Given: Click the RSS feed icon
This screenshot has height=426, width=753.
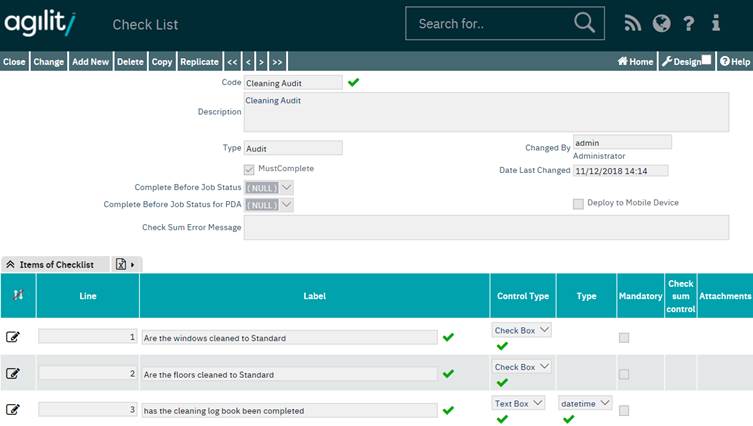Looking at the screenshot, I should [x=632, y=24].
